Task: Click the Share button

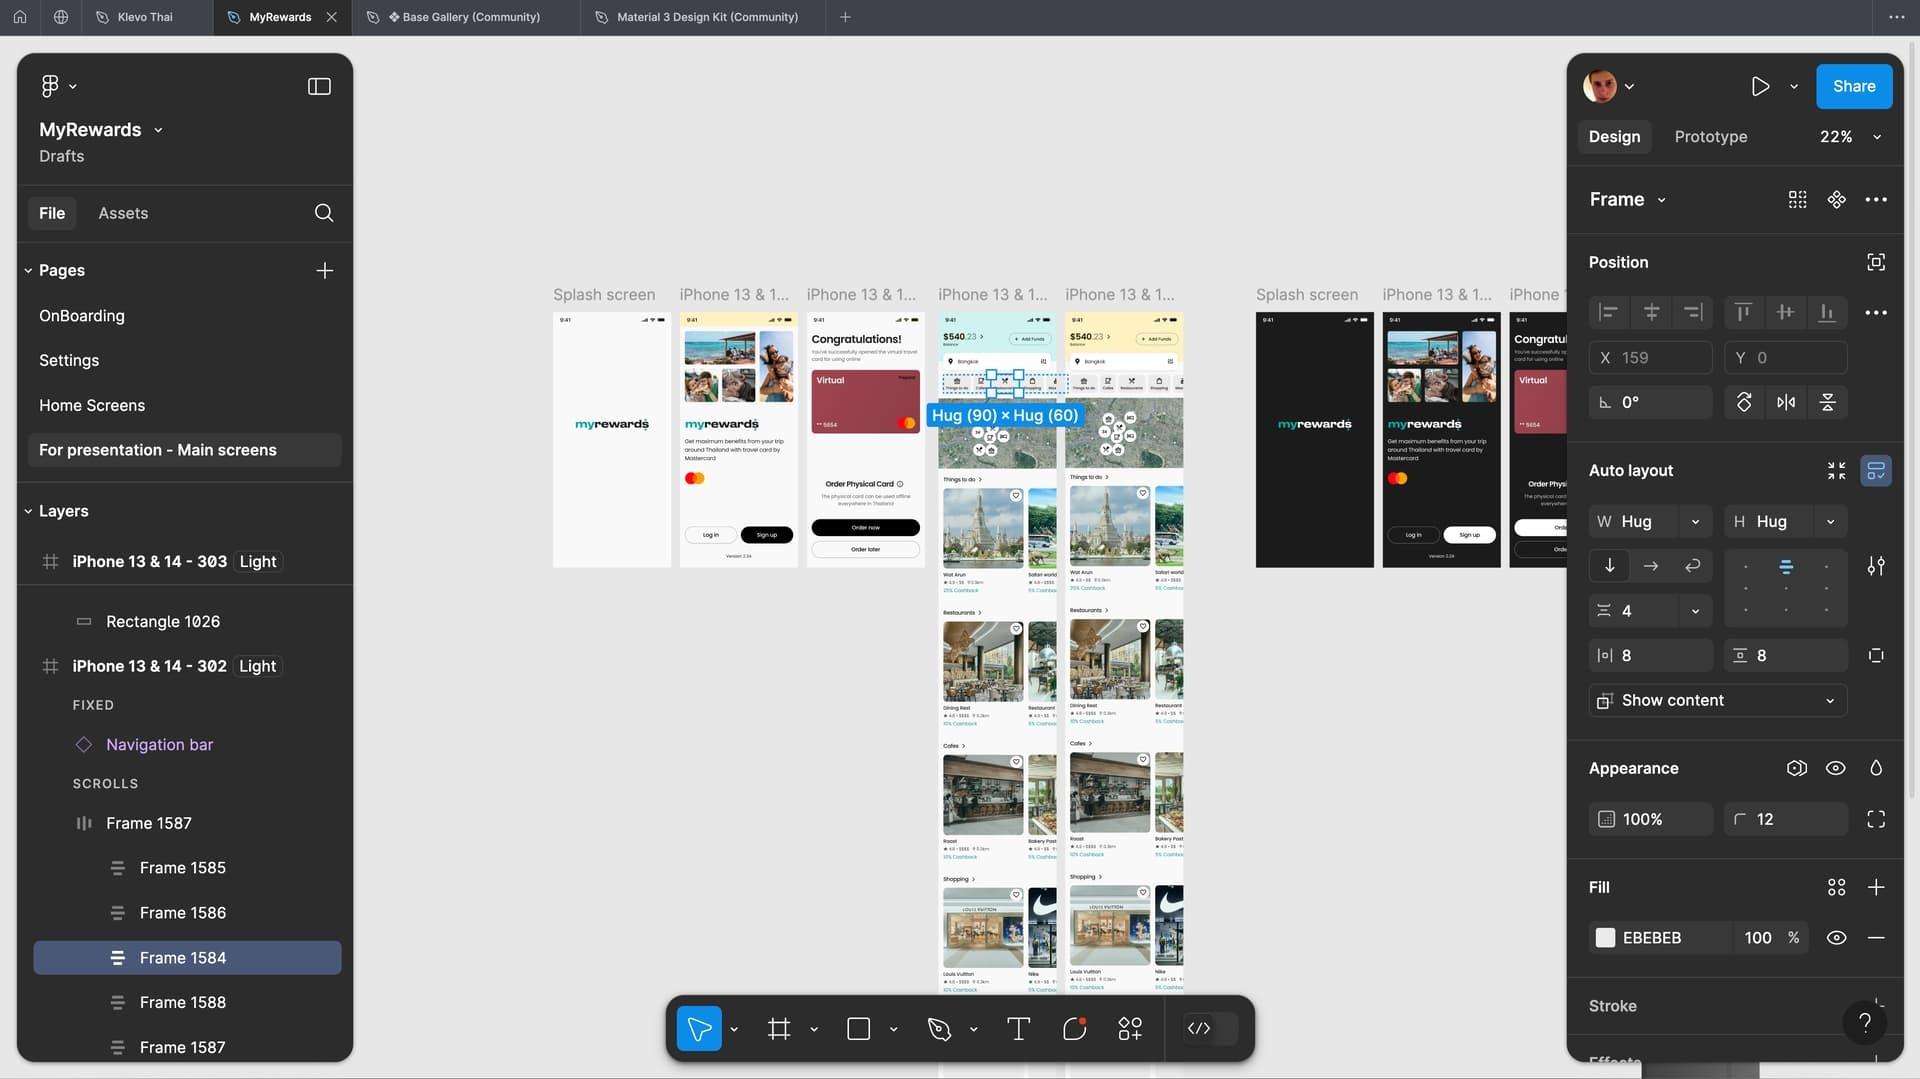Action: click(1853, 87)
